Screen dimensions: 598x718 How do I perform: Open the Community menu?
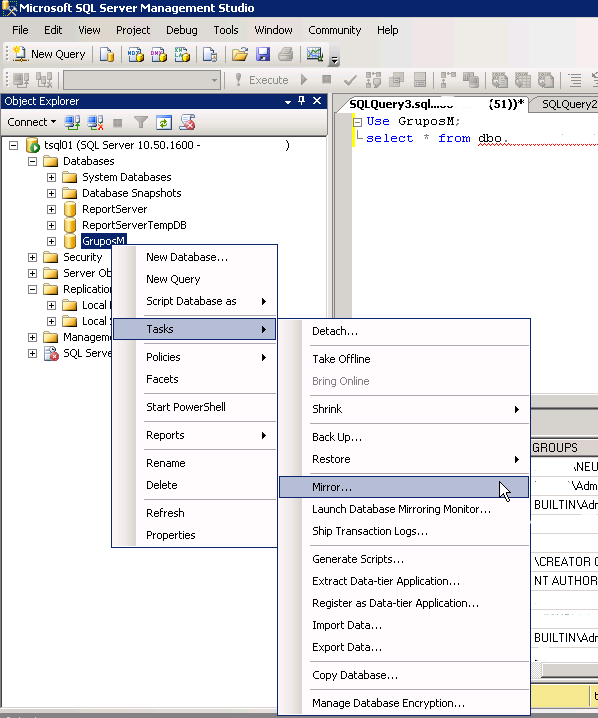point(335,30)
